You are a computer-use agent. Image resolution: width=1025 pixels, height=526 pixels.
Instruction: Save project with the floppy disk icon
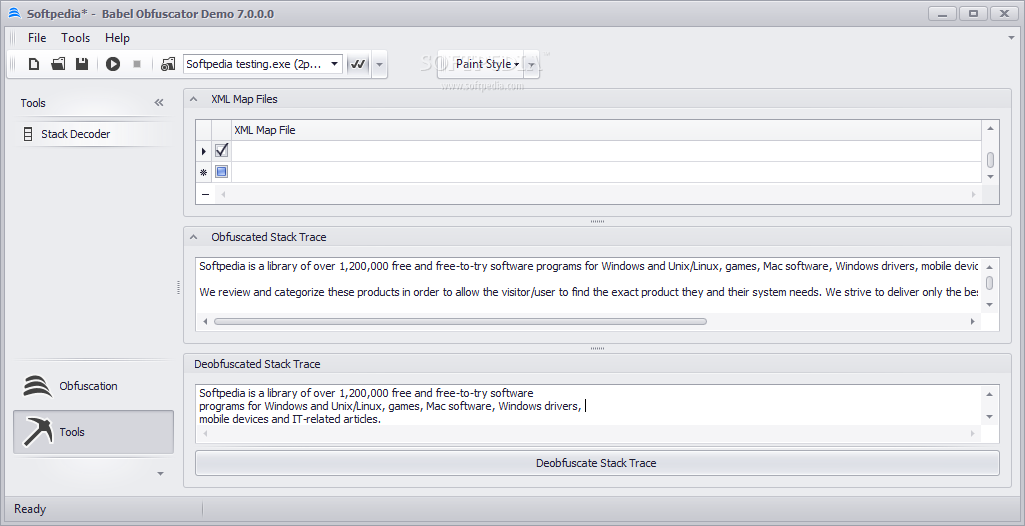point(82,64)
